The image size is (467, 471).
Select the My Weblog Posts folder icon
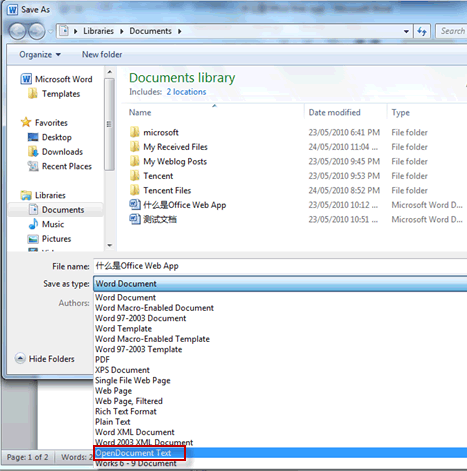pyautogui.click(x=134, y=161)
